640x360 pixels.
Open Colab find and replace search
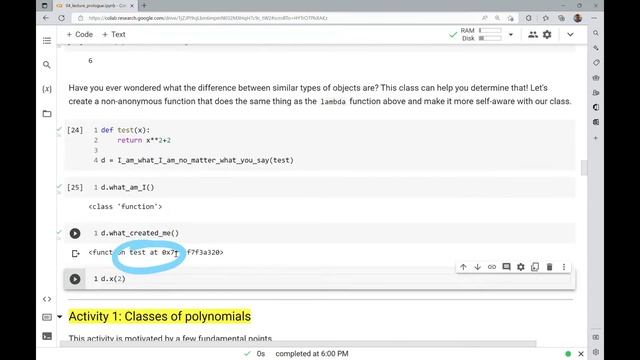(47, 64)
